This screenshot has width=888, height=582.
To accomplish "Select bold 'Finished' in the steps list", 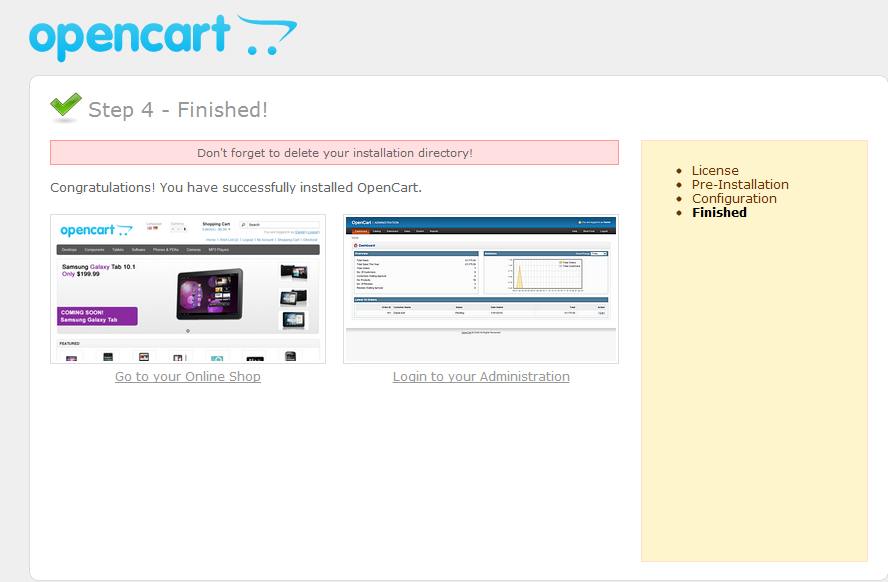I will 719,213.
